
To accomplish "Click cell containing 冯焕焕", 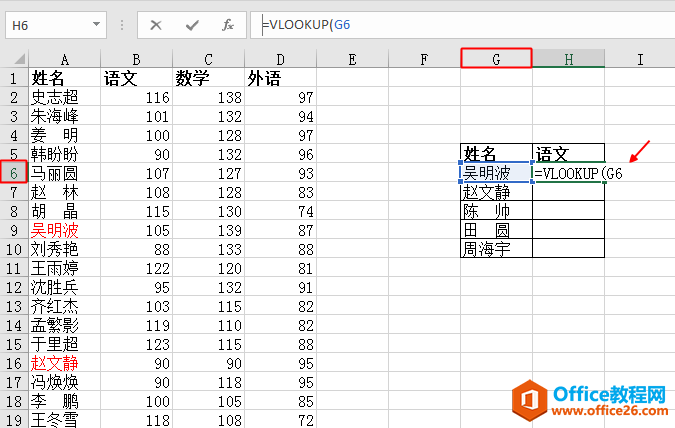I will click(65, 382).
